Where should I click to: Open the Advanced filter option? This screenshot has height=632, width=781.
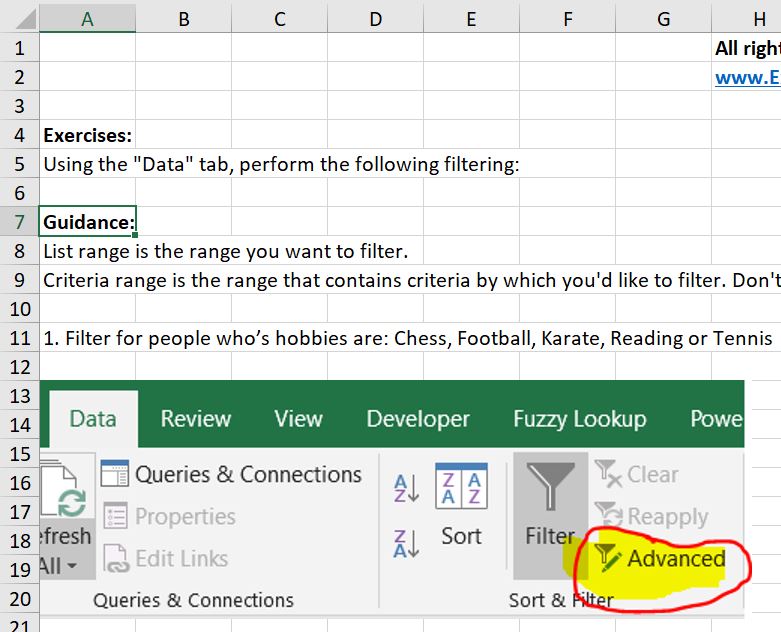(661, 559)
